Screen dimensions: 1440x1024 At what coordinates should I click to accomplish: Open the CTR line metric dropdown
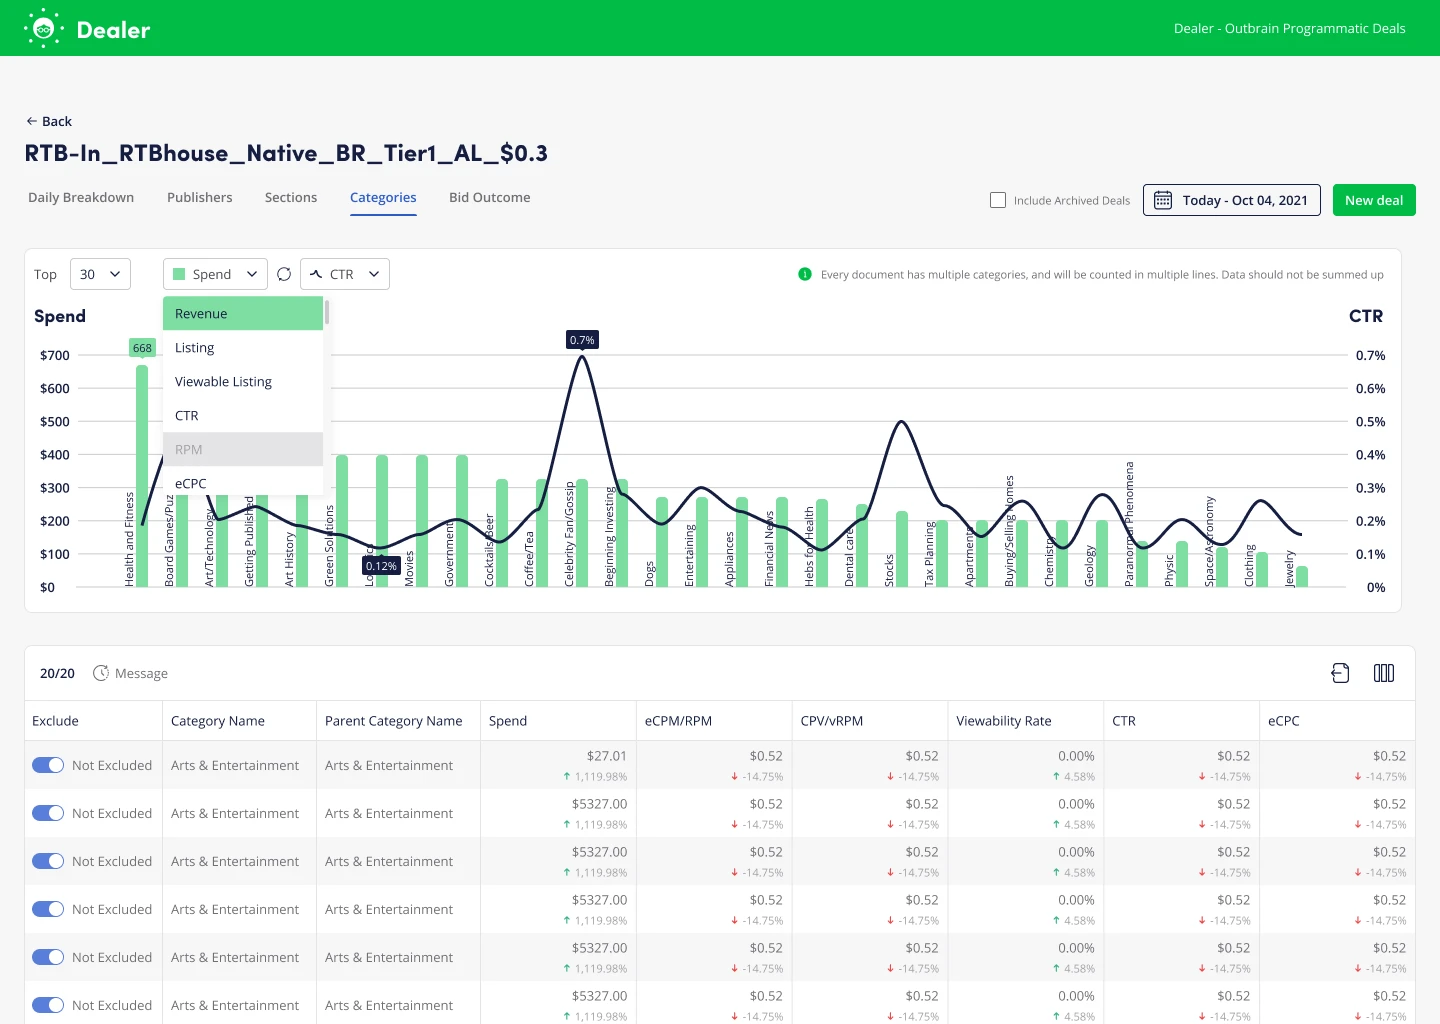point(345,274)
